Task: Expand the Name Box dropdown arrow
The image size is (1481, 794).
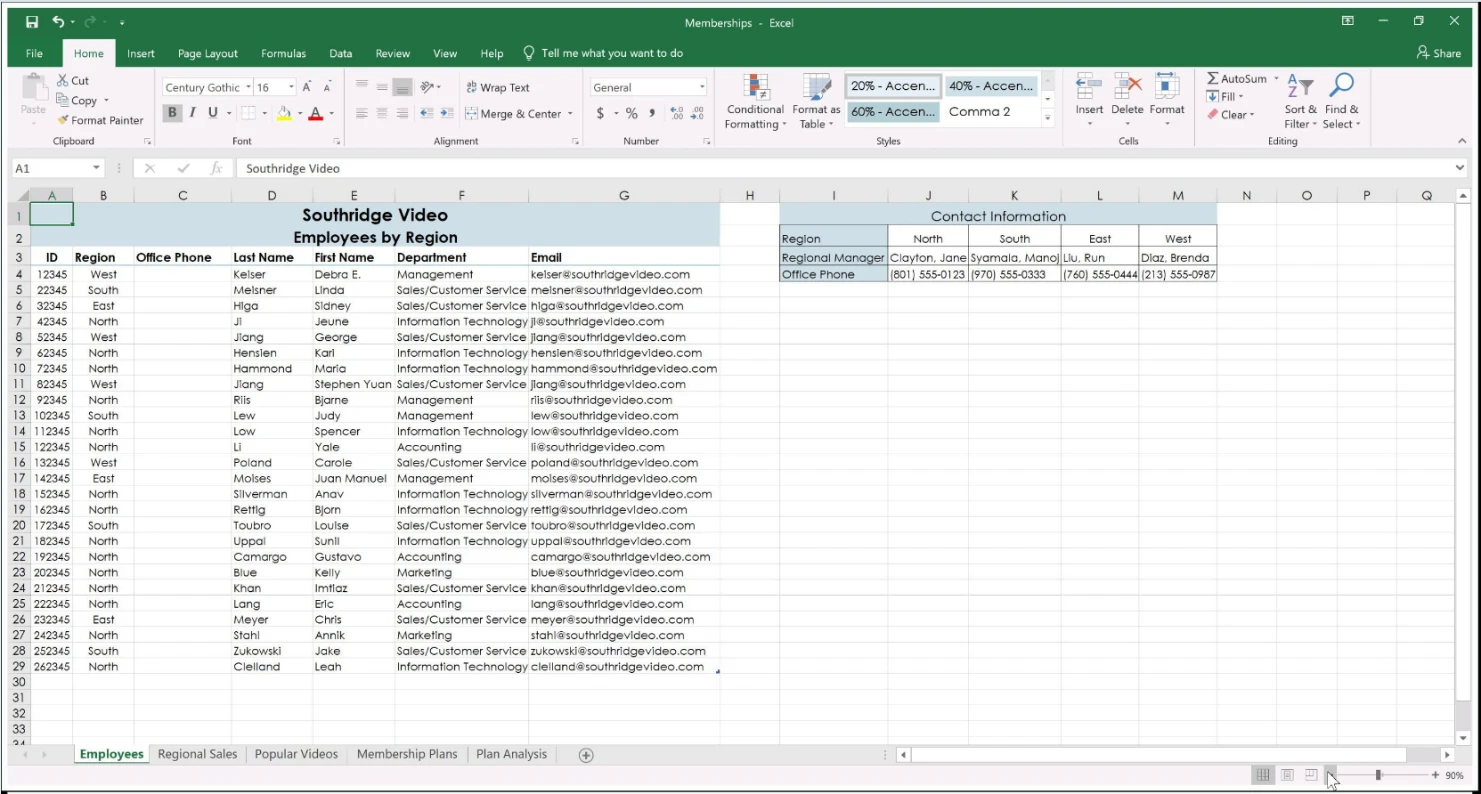Action: pos(96,169)
